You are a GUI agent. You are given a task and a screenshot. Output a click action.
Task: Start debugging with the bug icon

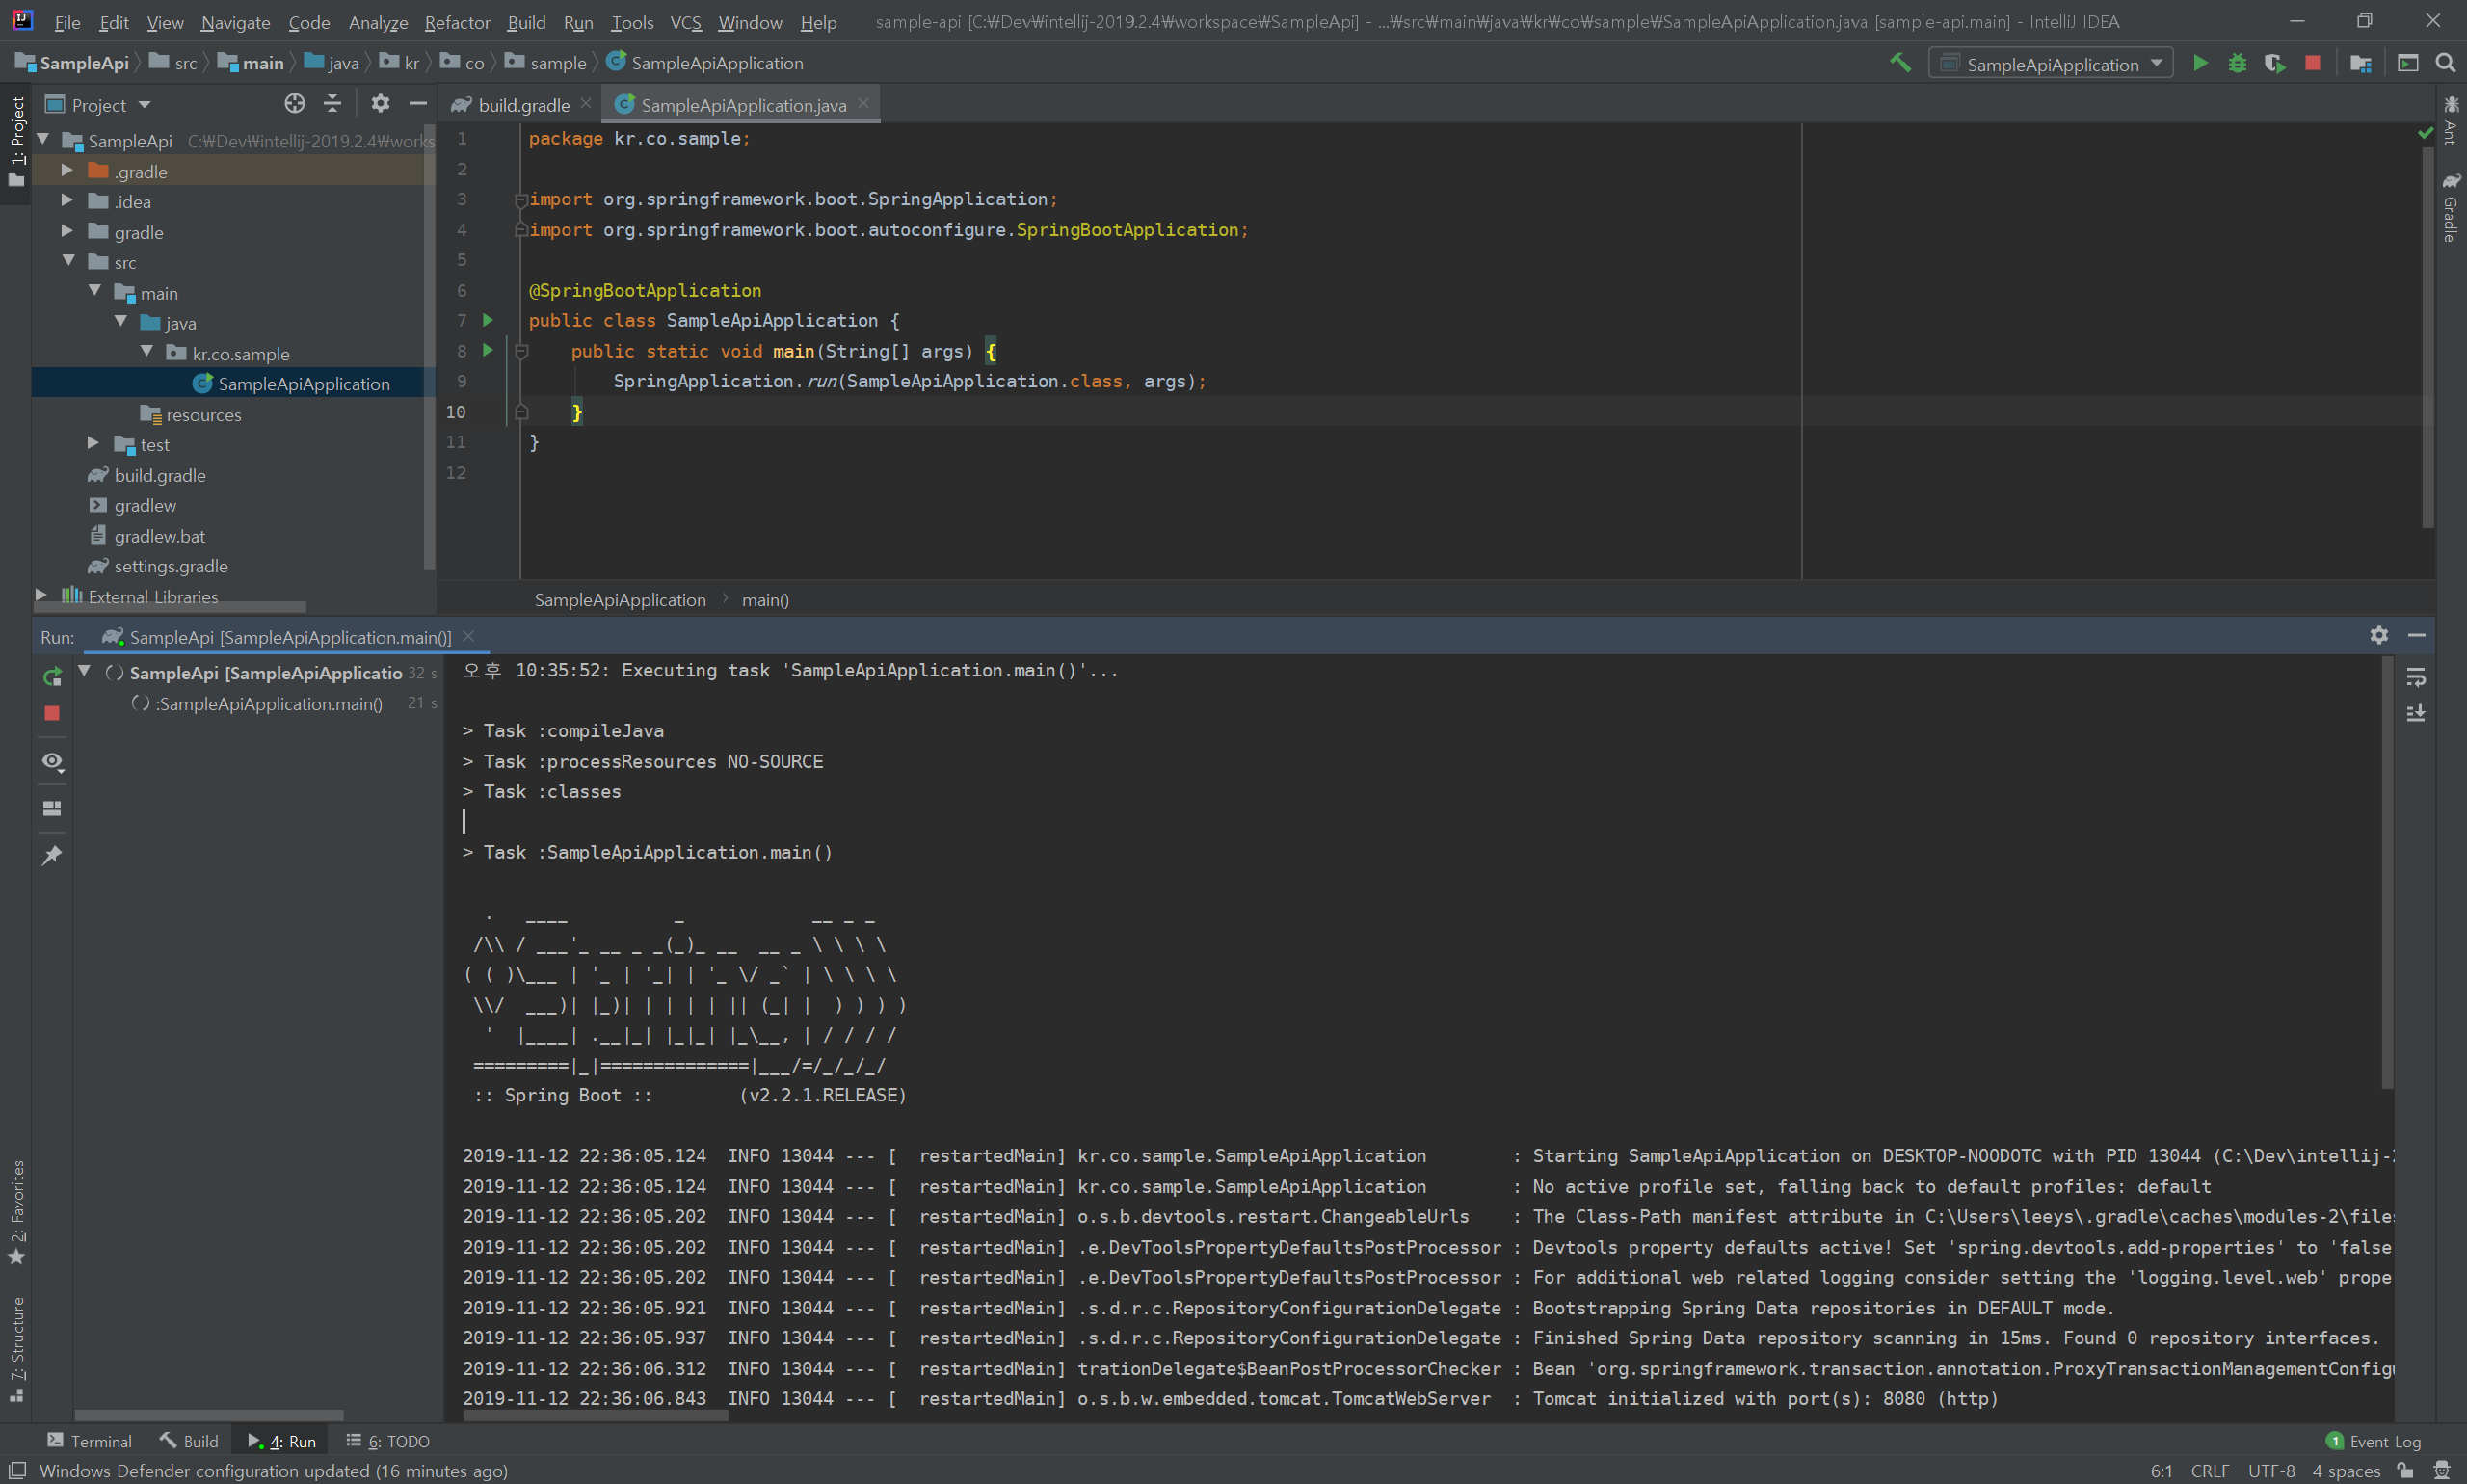tap(2237, 64)
